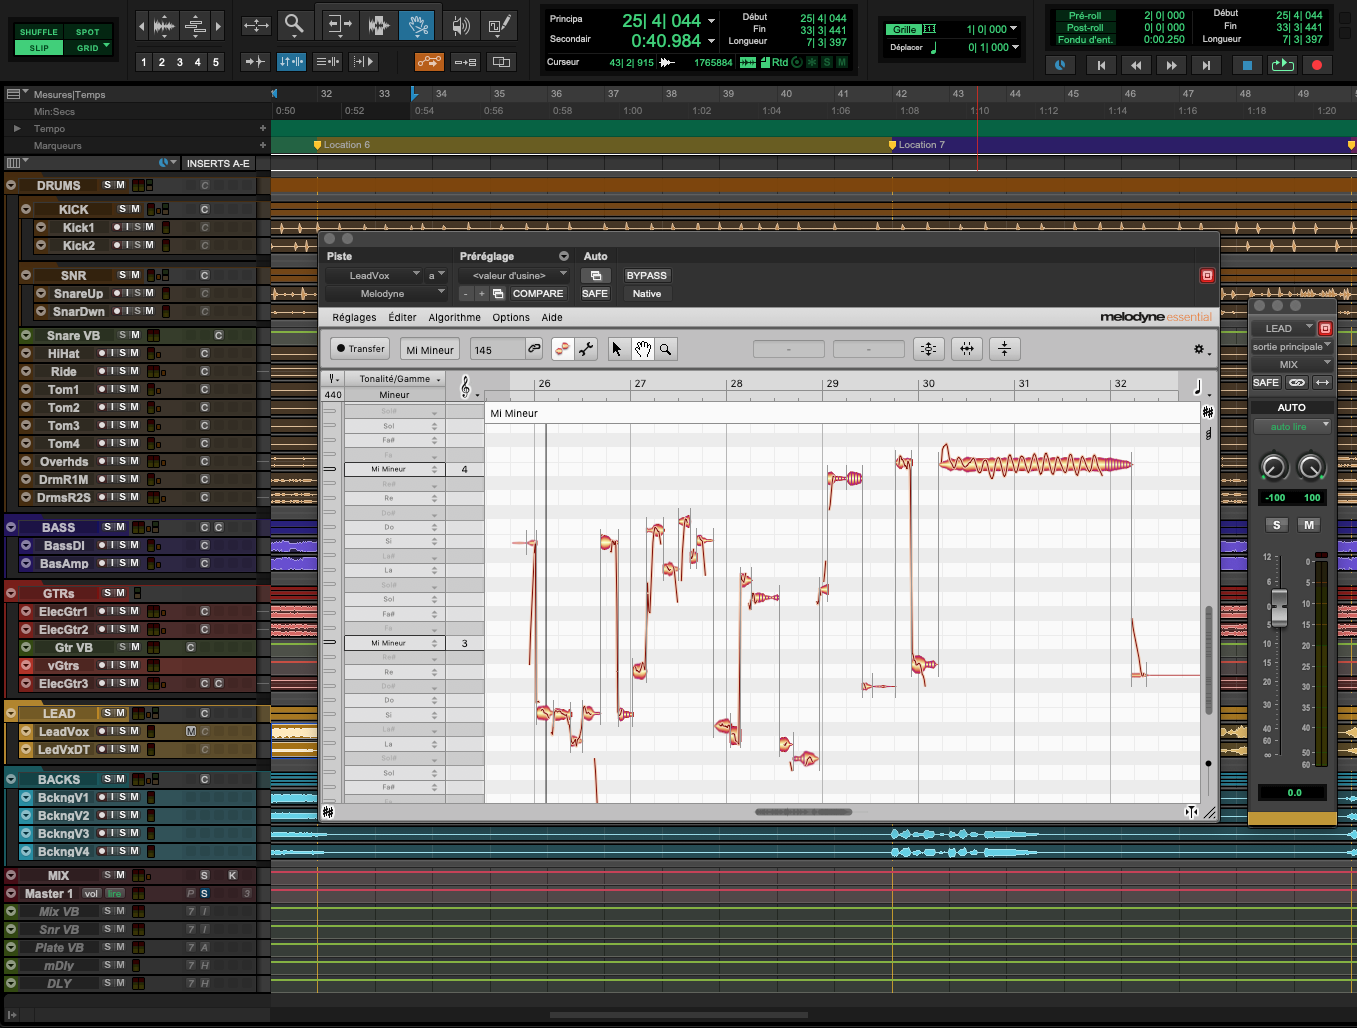Click the track height zoom icon
Screen dimensions: 1357x1028
tap(196, 25)
